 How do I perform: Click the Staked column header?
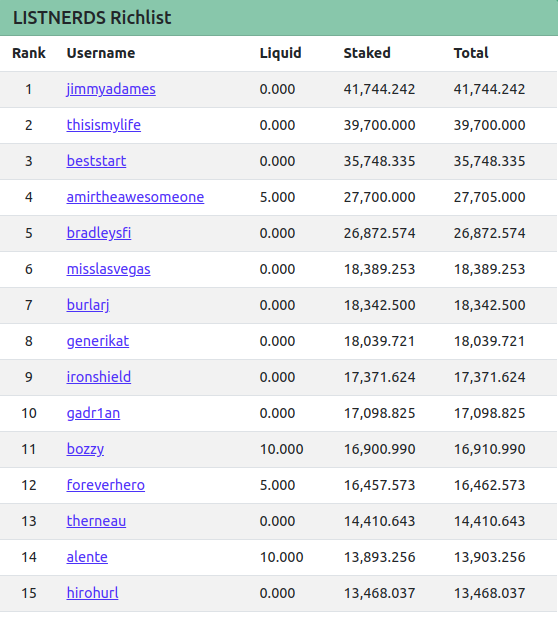pyautogui.click(x=367, y=53)
